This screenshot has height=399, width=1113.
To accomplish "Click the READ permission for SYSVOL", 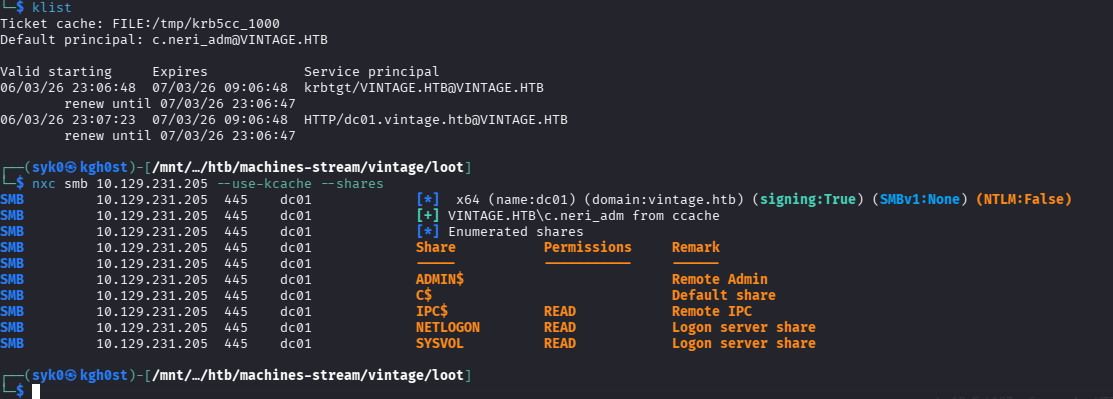I will tap(560, 344).
